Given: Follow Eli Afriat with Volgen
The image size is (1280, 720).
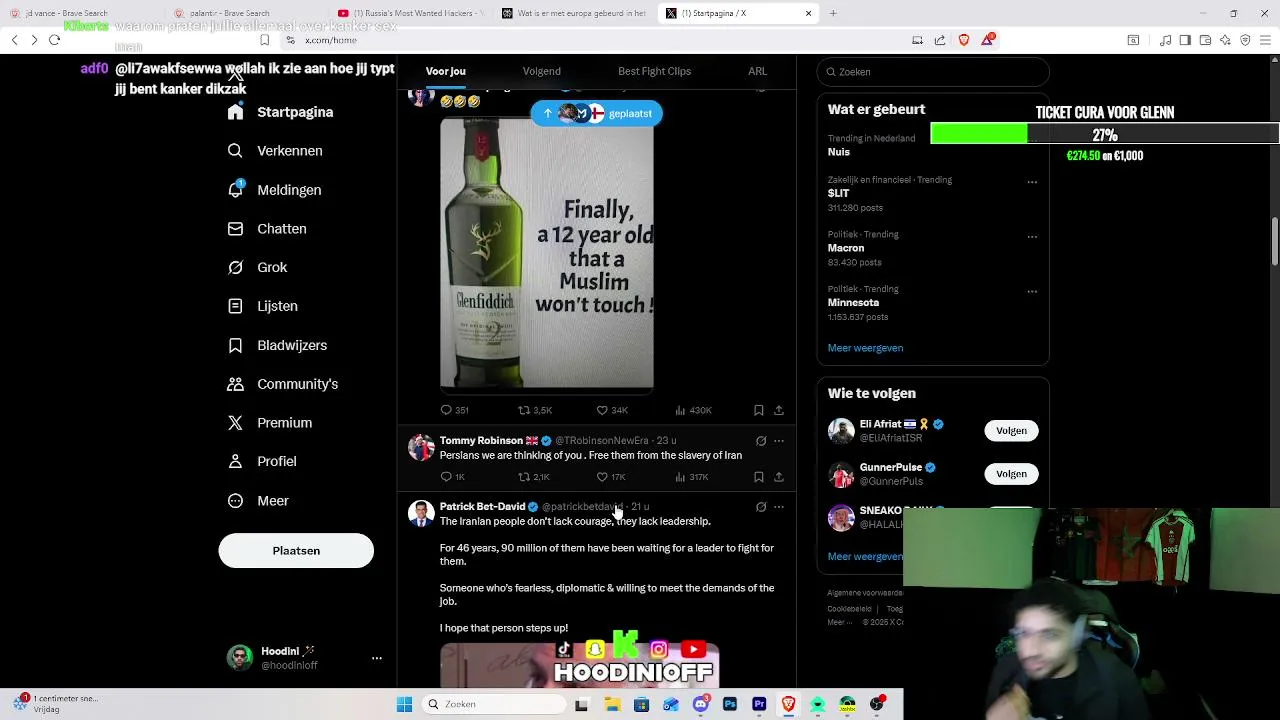Looking at the screenshot, I should click(1011, 431).
